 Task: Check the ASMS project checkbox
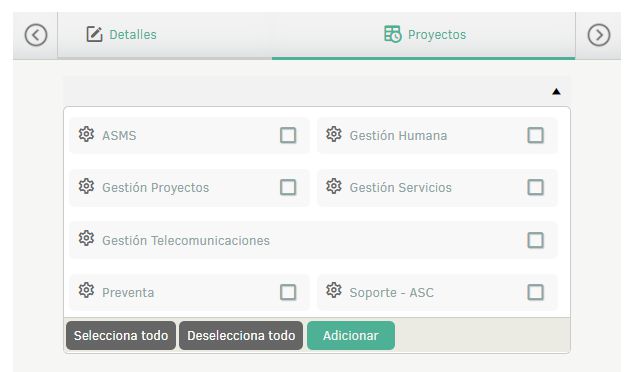288,135
